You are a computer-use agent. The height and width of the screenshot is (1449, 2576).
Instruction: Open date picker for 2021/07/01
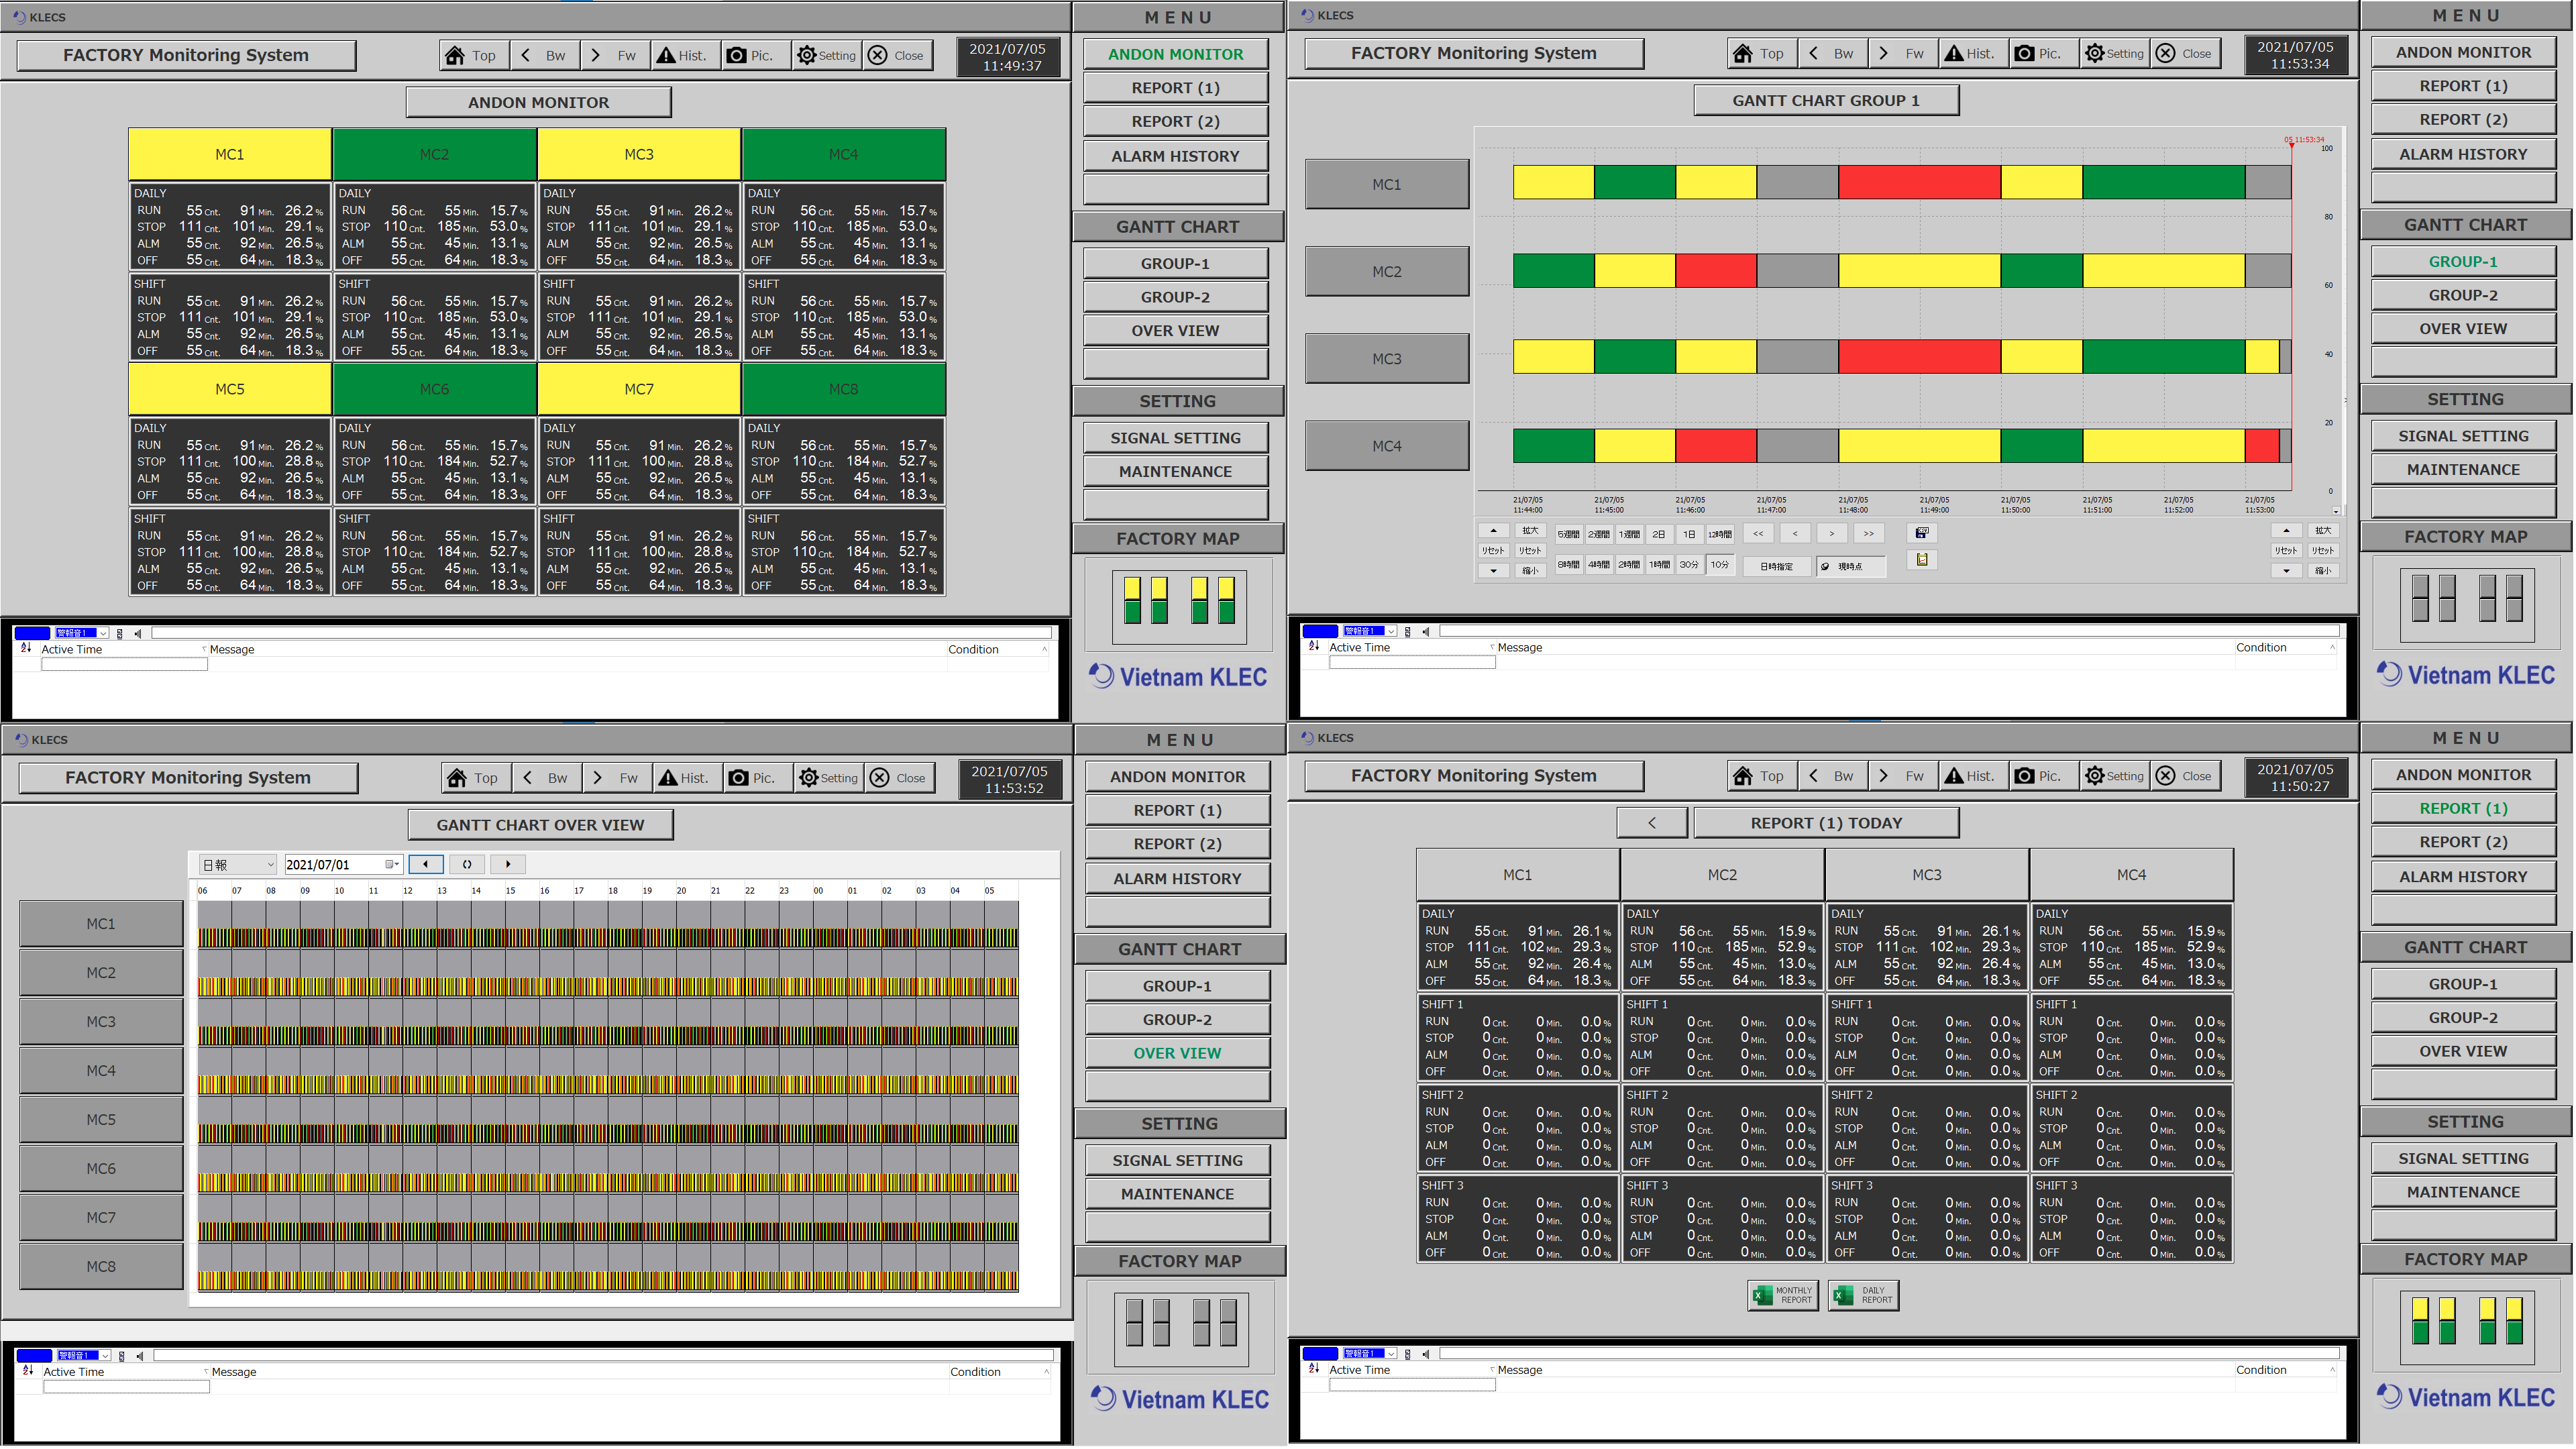393,865
